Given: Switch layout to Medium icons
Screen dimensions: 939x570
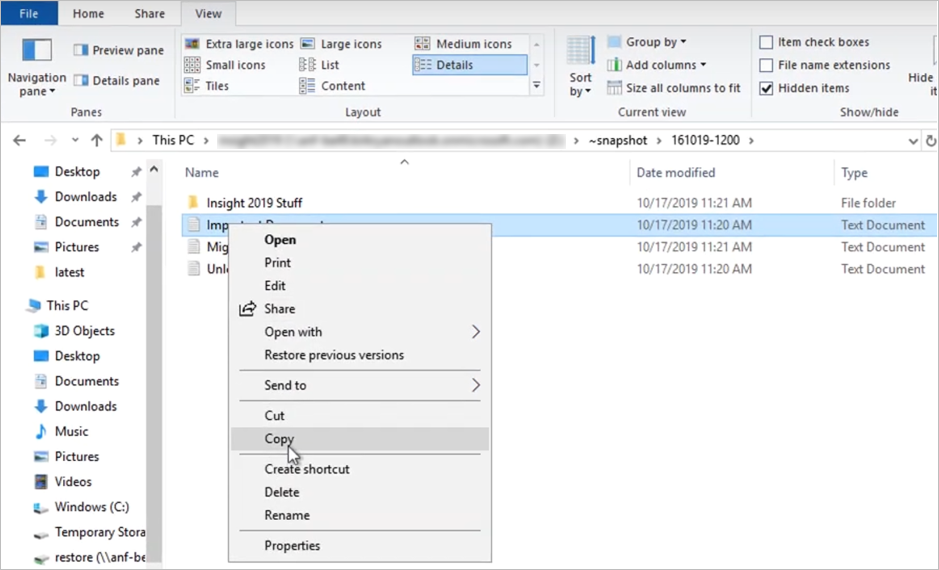Looking at the screenshot, I should (x=463, y=44).
